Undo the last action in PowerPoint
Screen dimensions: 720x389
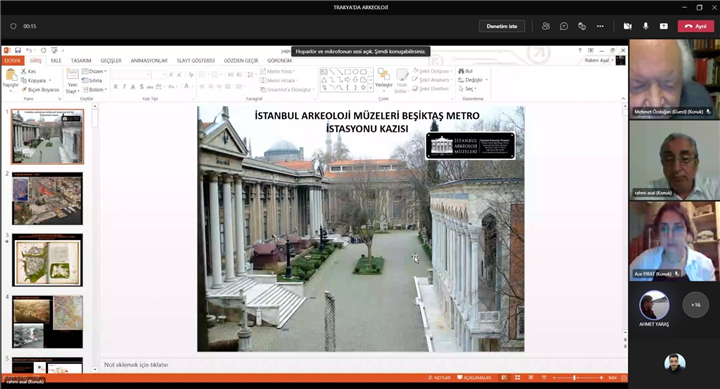tap(29, 50)
